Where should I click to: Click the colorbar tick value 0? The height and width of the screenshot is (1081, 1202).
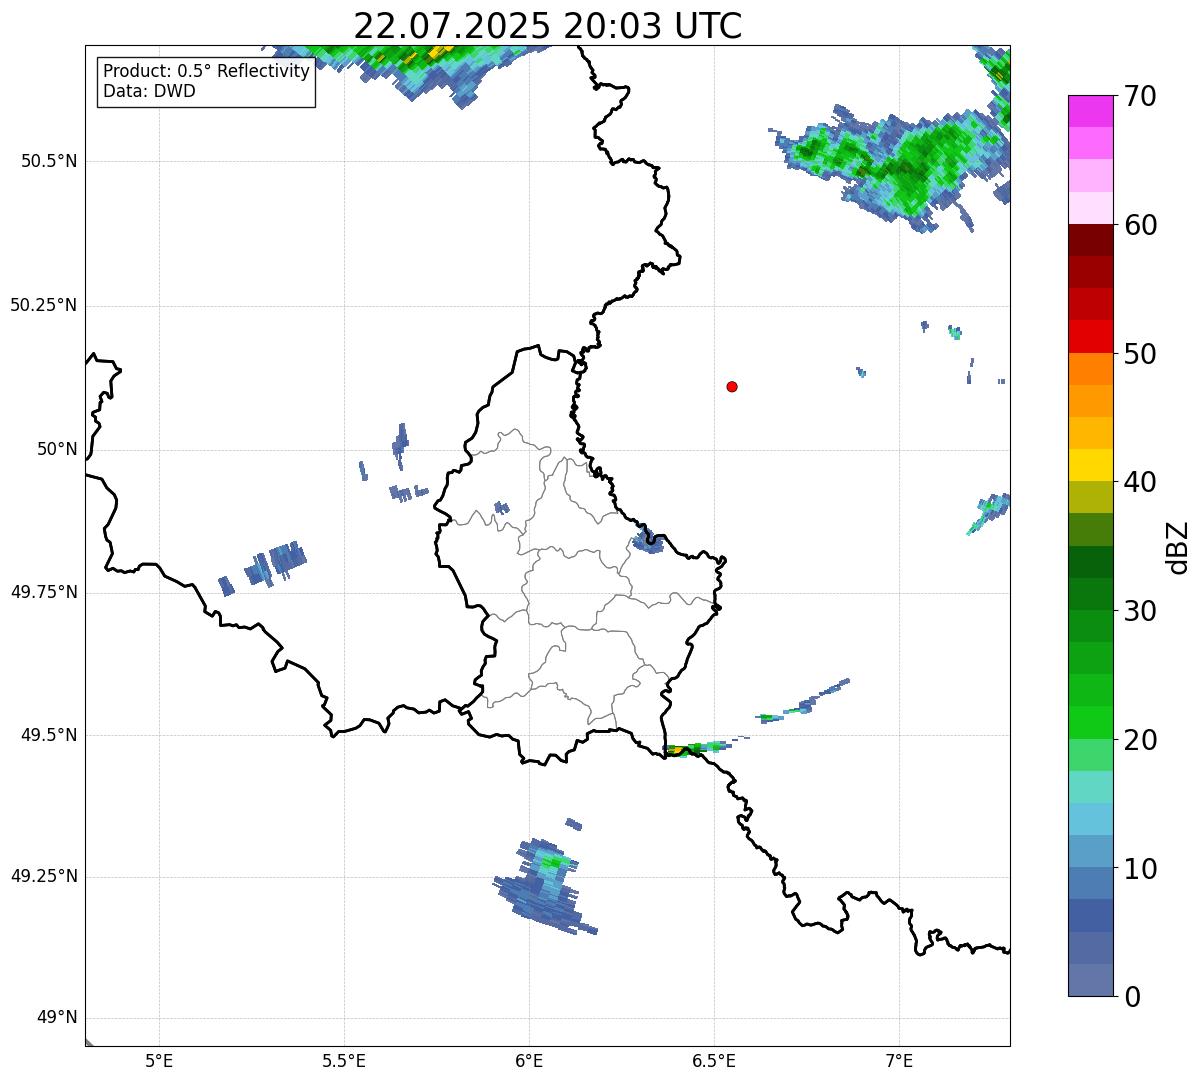point(1132,997)
